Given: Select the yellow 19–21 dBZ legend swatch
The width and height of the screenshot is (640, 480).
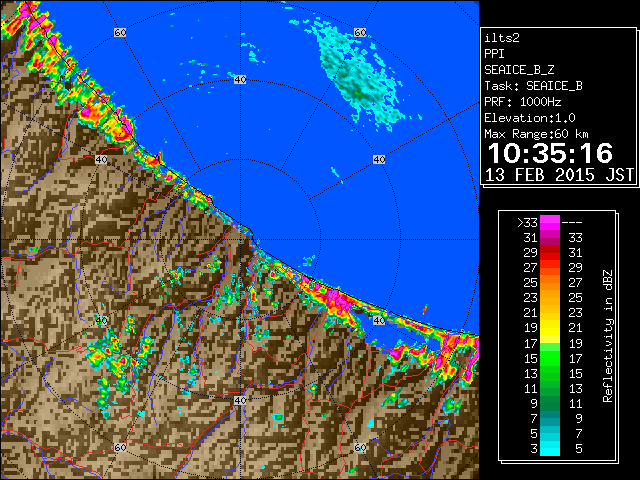Looking at the screenshot, I should [550, 328].
